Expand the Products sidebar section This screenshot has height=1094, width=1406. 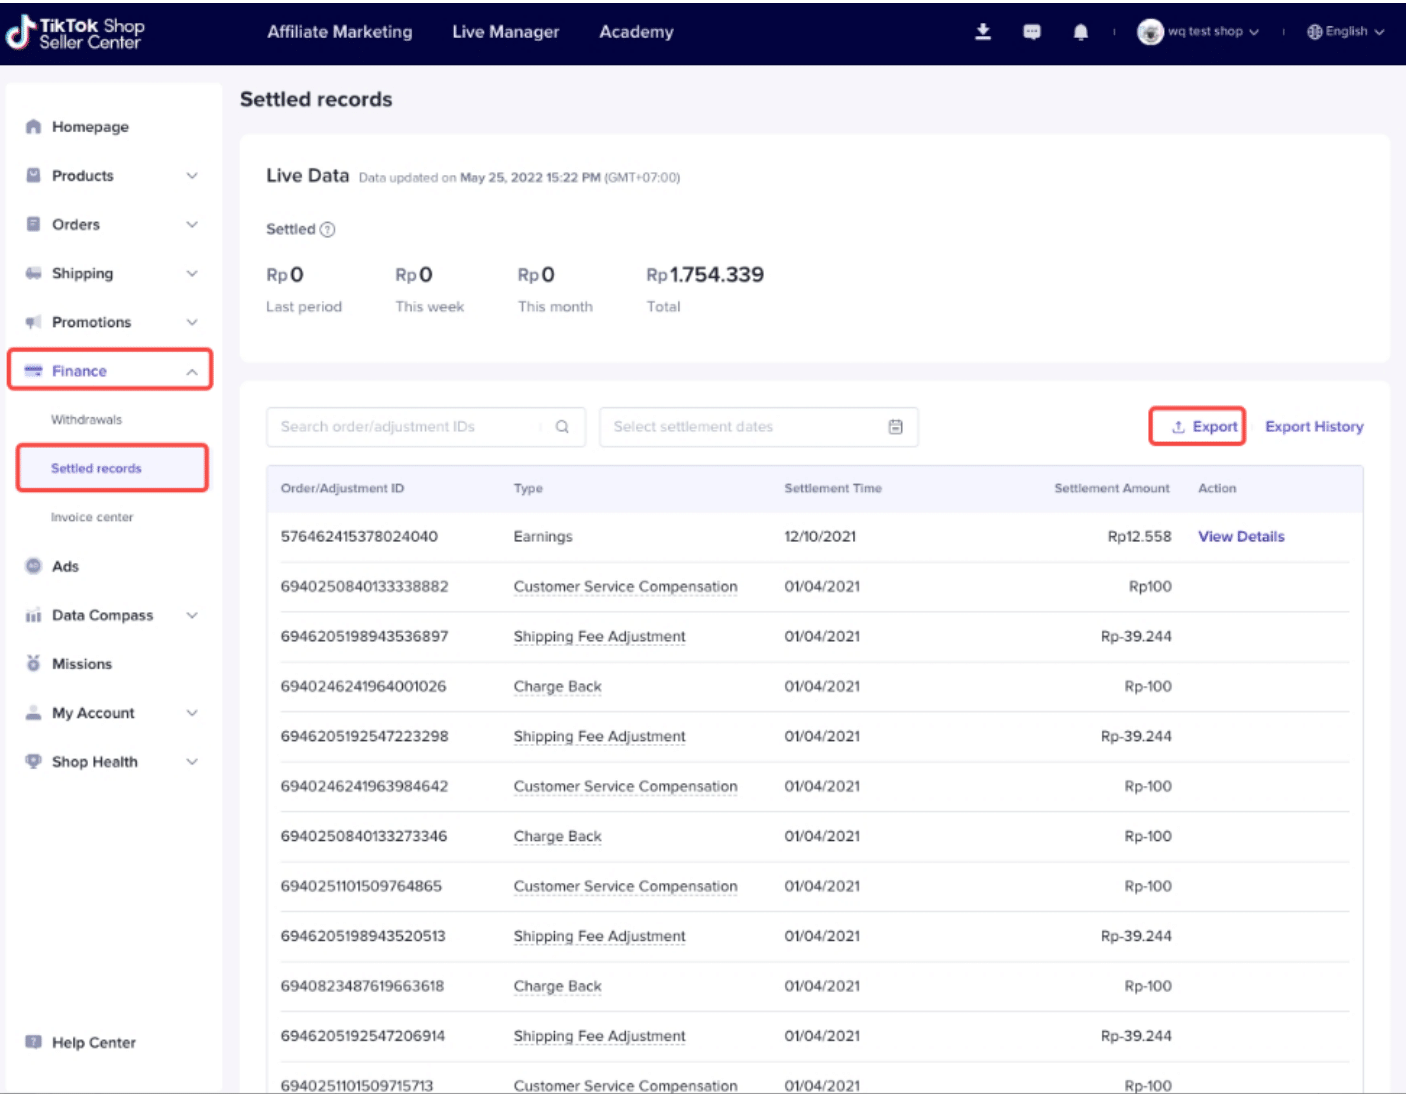coord(110,176)
